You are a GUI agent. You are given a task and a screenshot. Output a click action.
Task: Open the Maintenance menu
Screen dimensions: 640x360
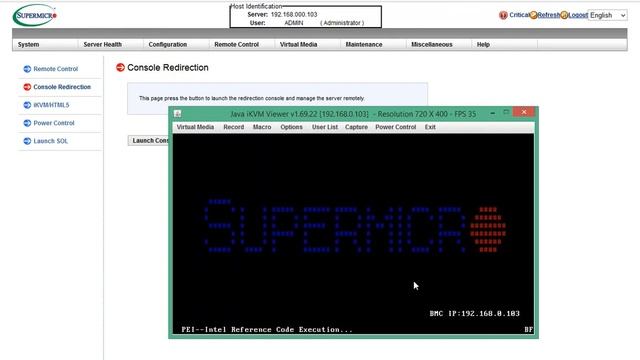[x=364, y=44]
